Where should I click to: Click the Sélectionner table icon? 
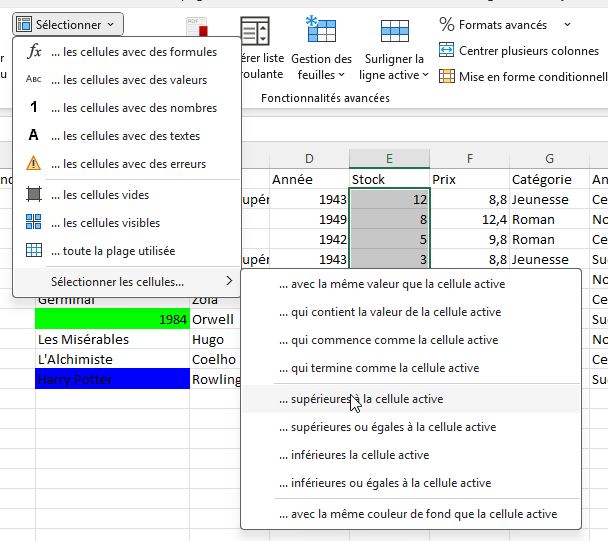tap(24, 24)
